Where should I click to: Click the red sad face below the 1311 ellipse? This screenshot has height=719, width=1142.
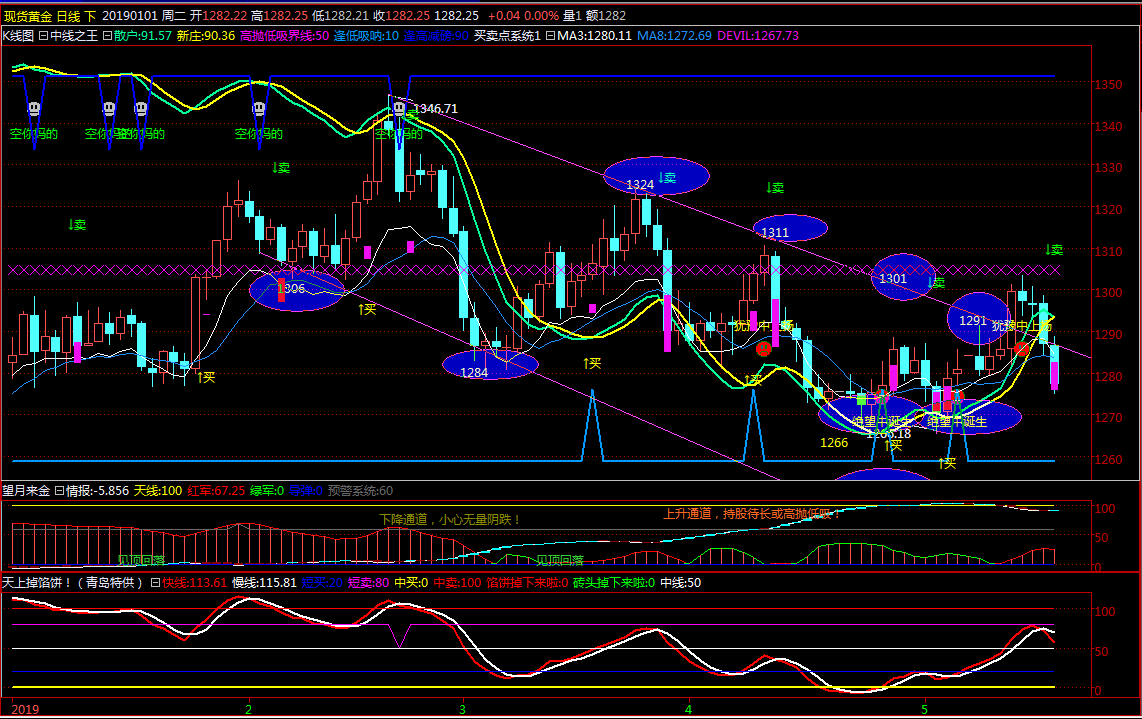point(764,348)
